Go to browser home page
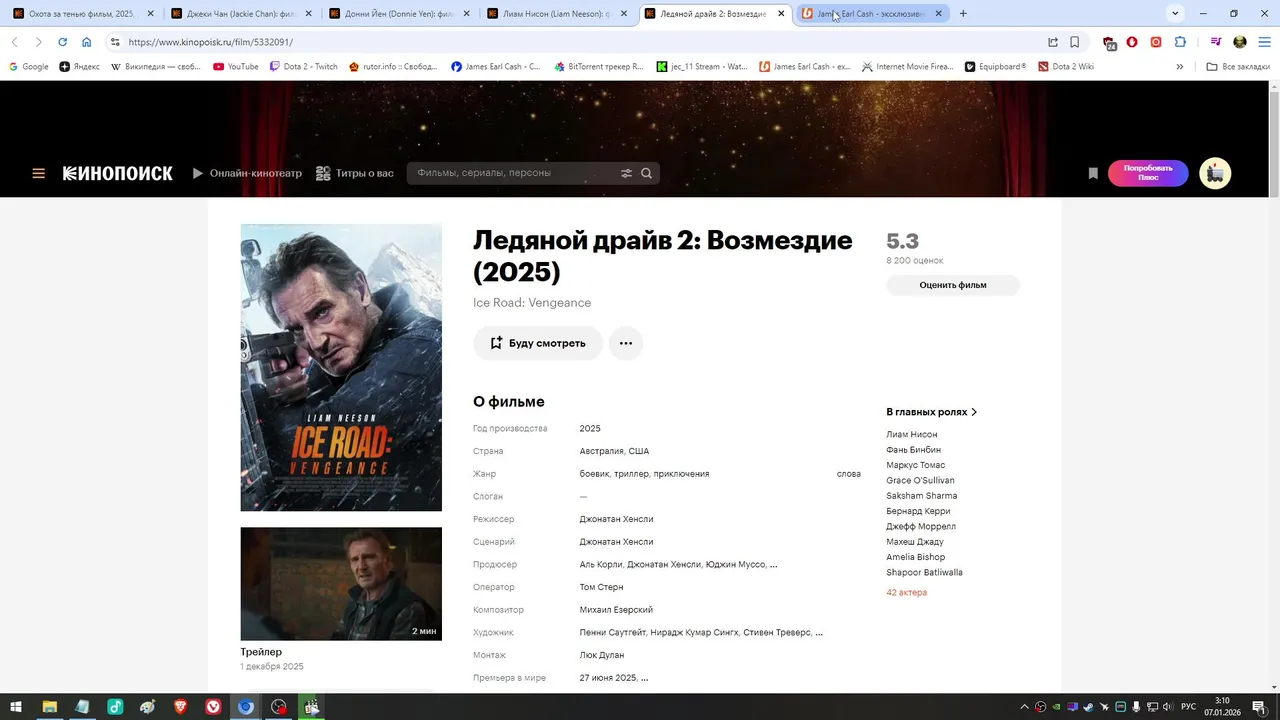The image size is (1280, 720). tap(86, 42)
